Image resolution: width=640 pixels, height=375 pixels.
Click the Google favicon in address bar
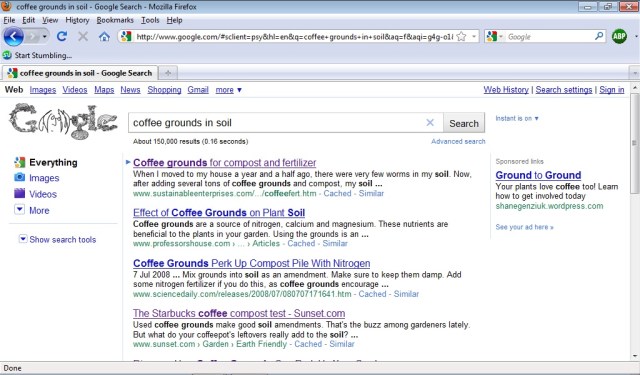tap(126, 37)
